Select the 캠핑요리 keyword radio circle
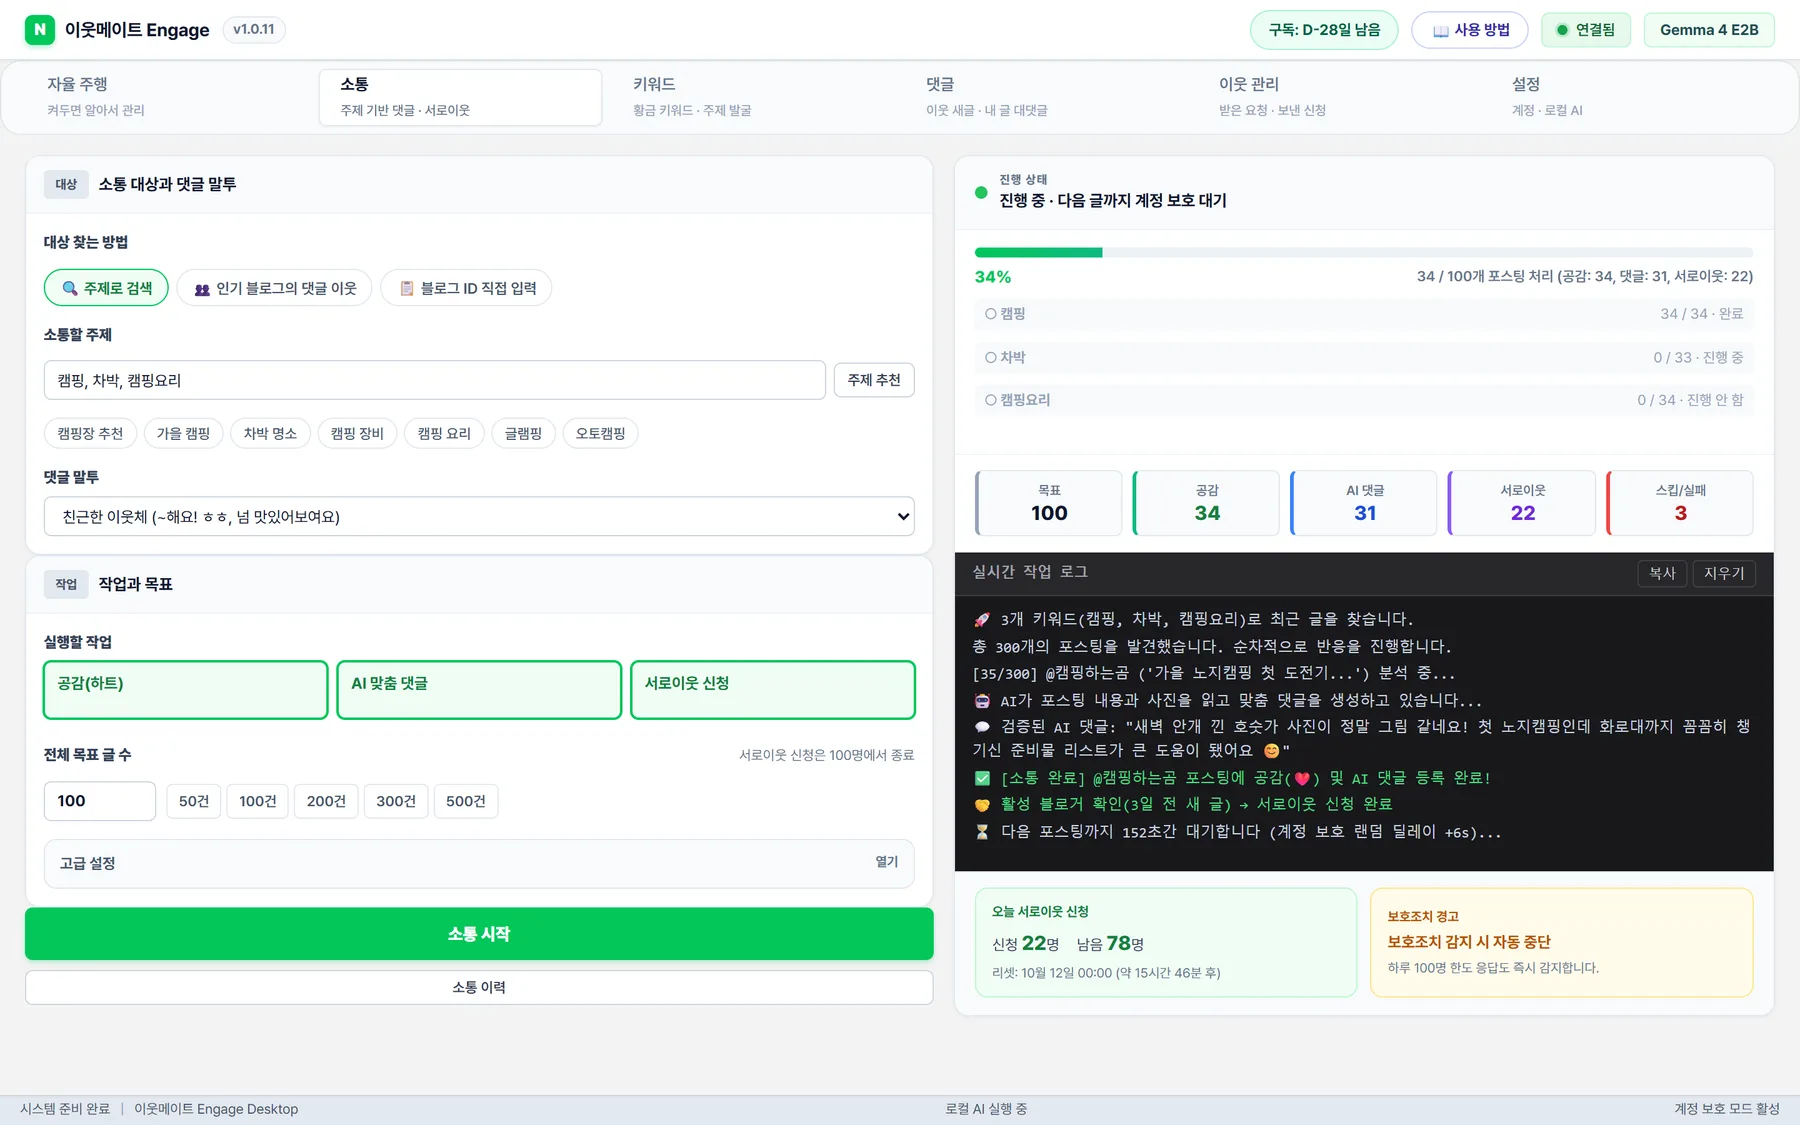The height and width of the screenshot is (1125, 1800). pyautogui.click(x=990, y=400)
